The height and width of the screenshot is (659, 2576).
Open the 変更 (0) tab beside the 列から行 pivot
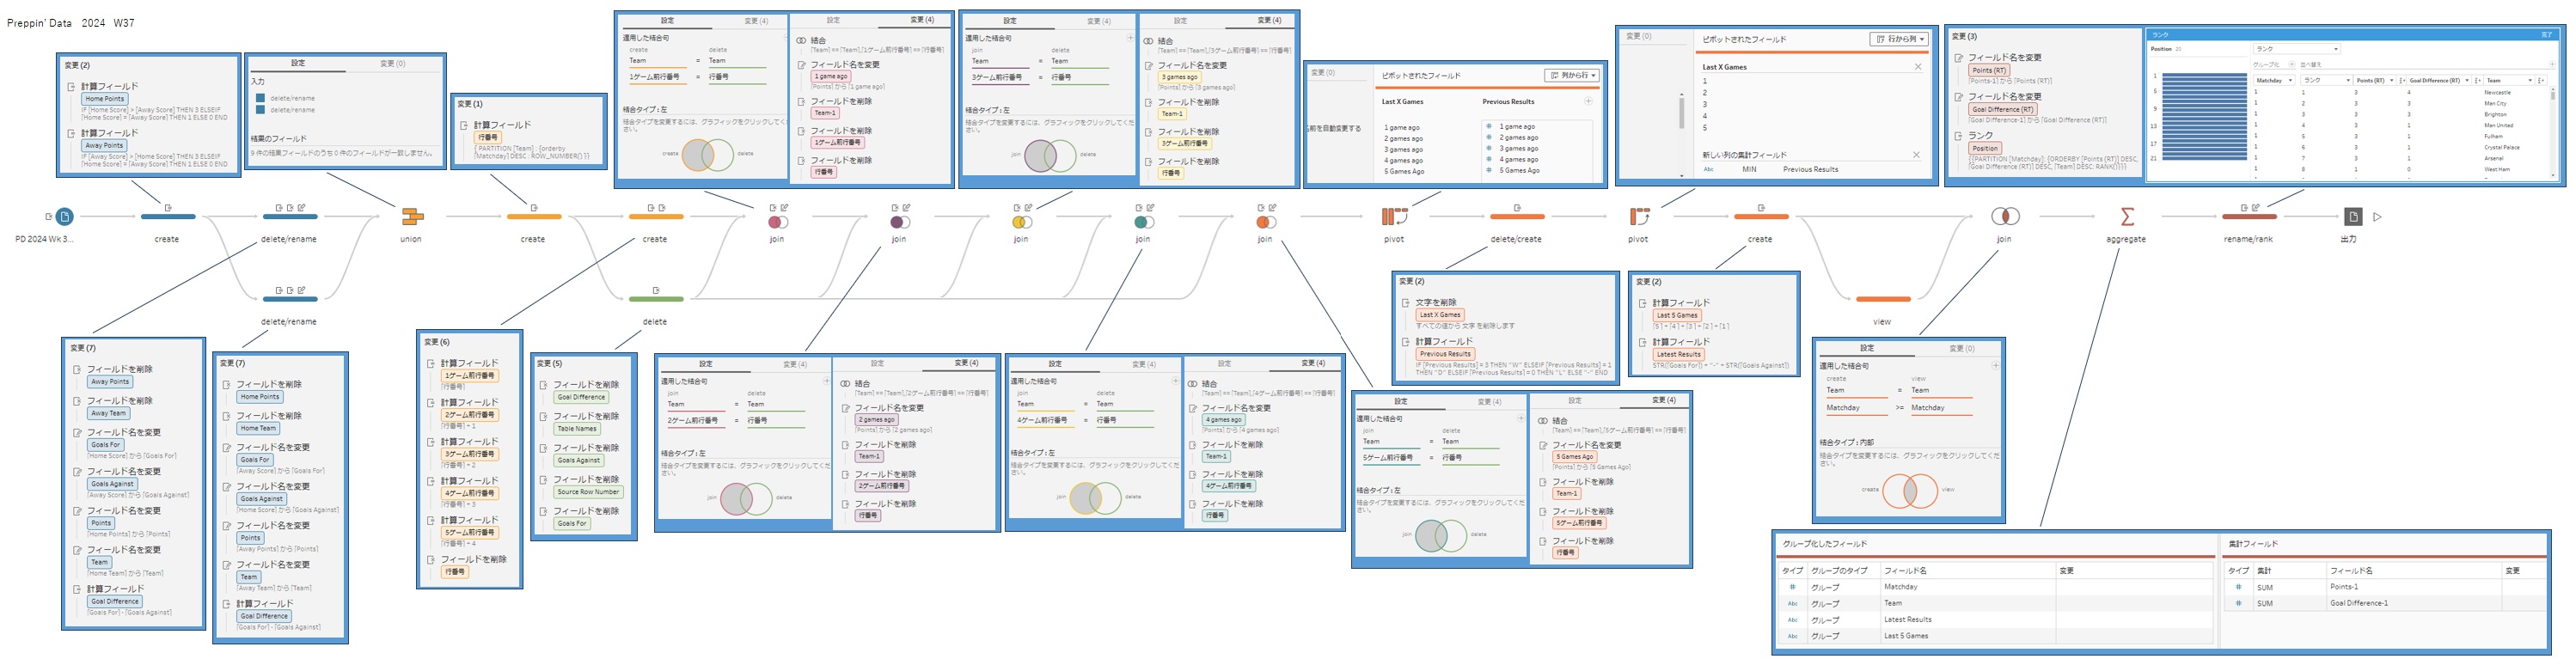pos(1323,72)
